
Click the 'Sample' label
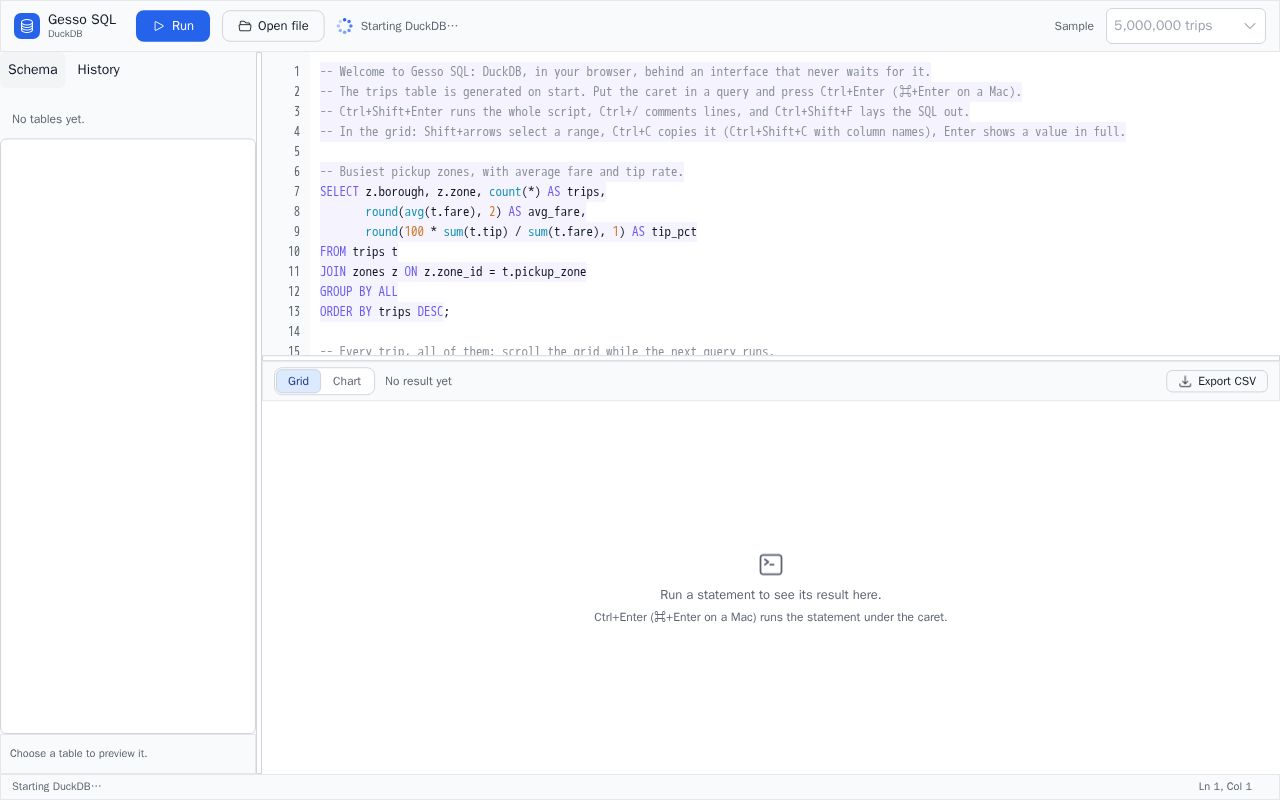(1074, 26)
